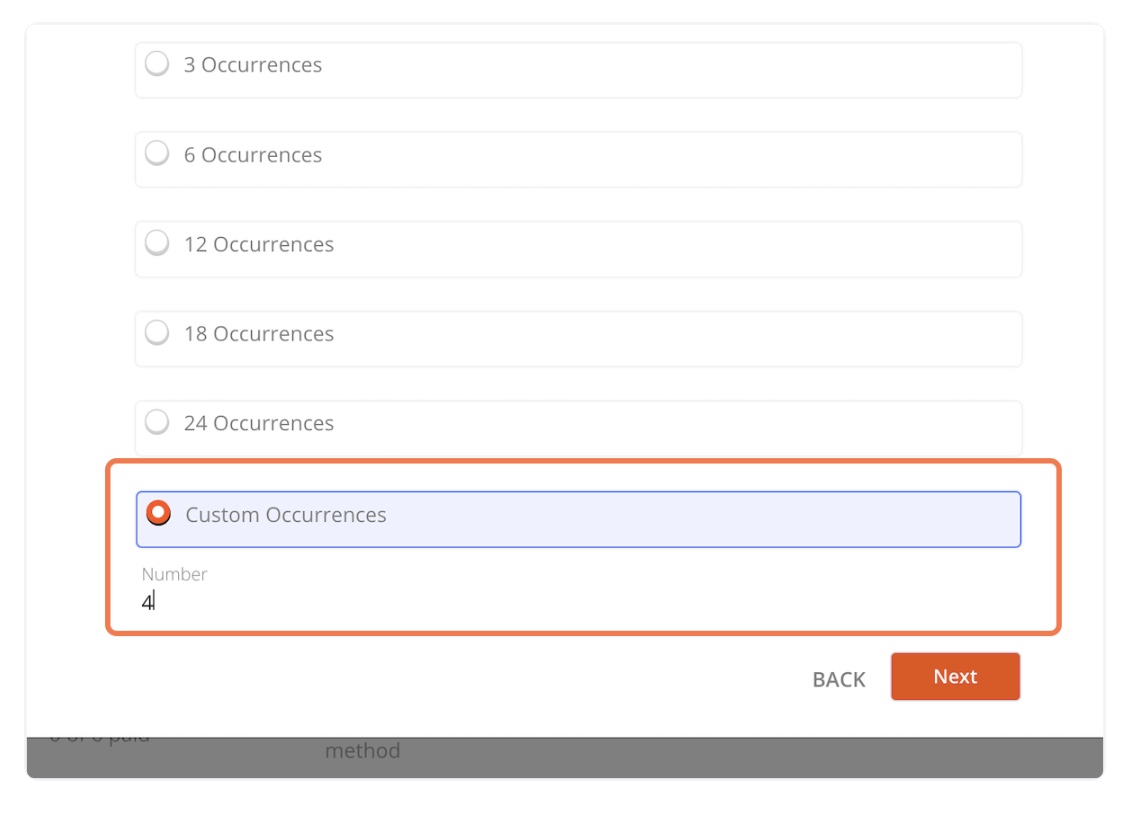Go back using the BACK button
Screen dimensions: 1132x816
pyautogui.click(x=838, y=679)
